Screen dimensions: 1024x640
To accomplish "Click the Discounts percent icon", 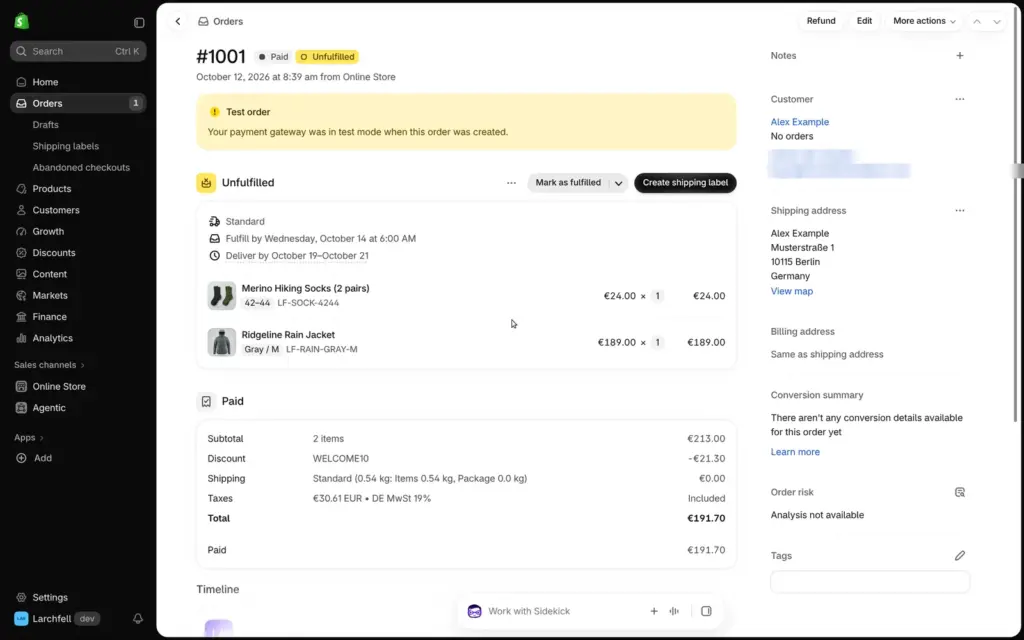I will [22, 253].
